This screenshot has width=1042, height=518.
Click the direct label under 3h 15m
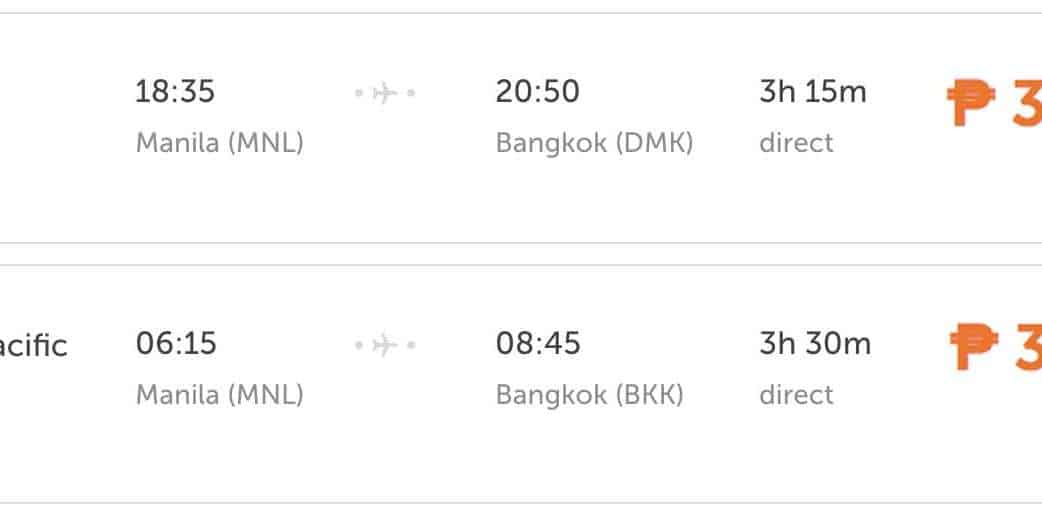click(x=796, y=143)
